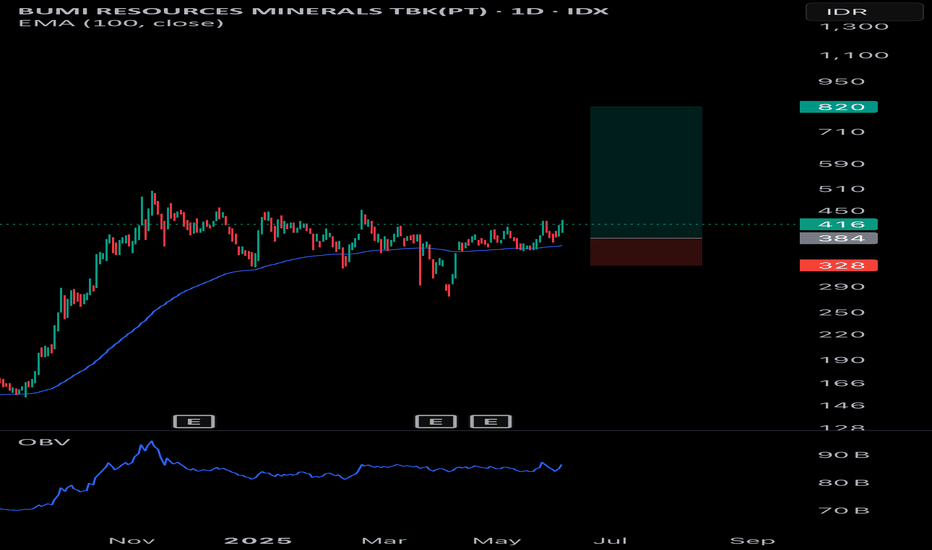Click the green profit zone of long position

[646, 172]
